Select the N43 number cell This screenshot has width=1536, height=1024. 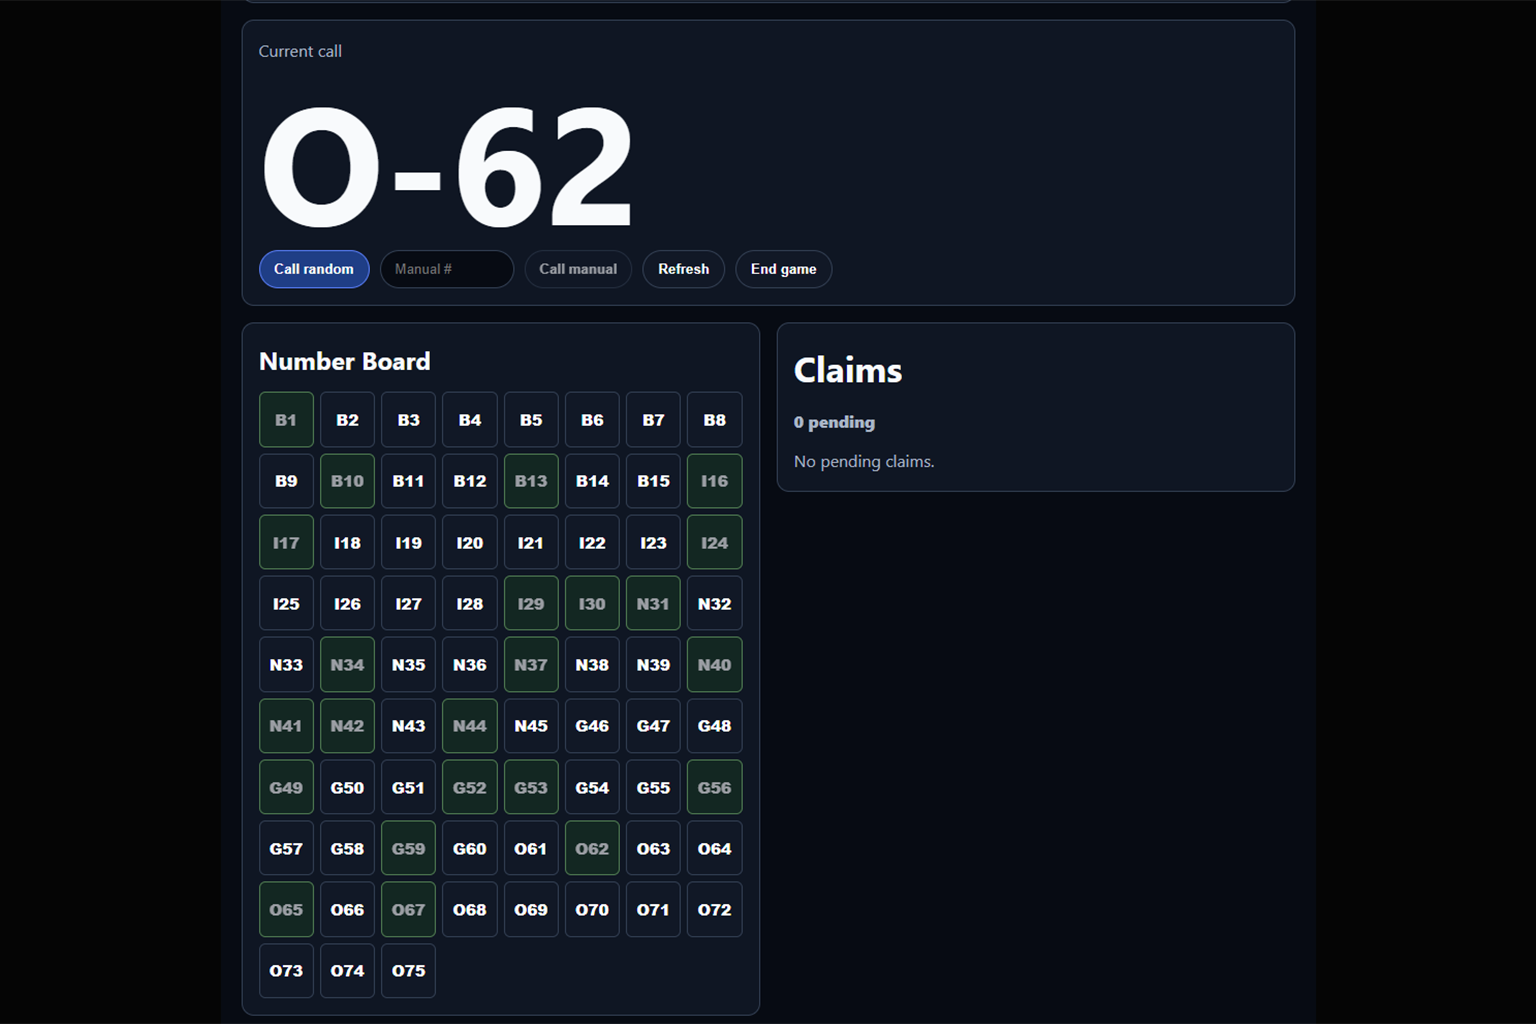[x=408, y=726]
